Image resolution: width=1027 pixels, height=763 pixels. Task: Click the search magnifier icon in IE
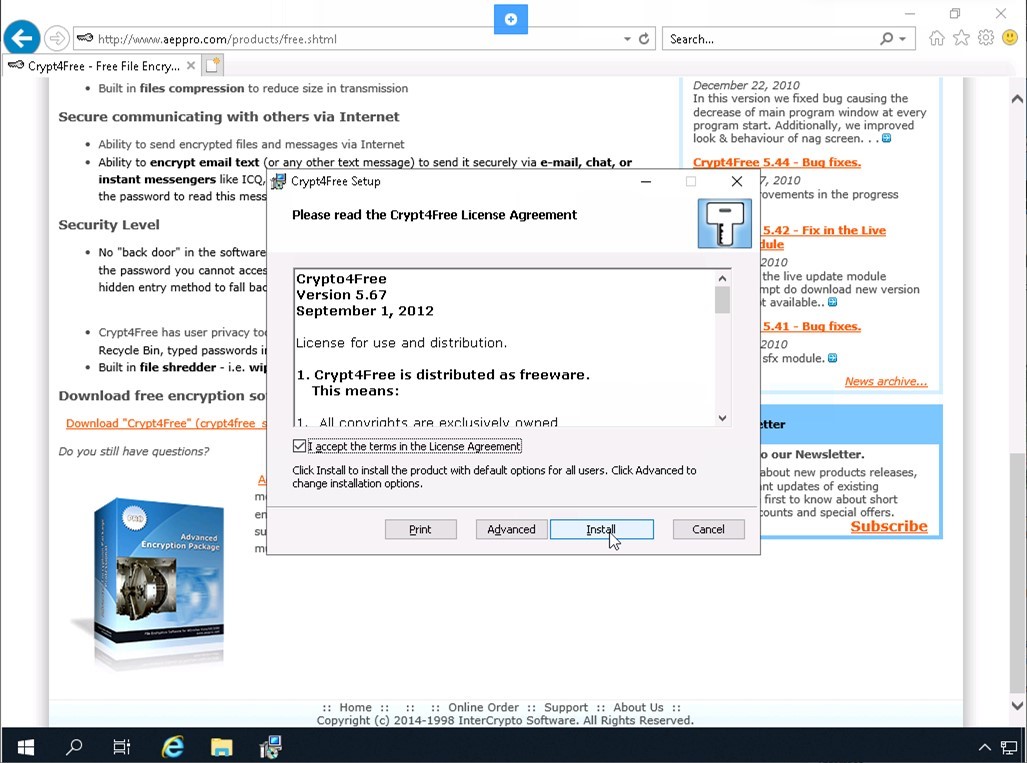pos(886,39)
